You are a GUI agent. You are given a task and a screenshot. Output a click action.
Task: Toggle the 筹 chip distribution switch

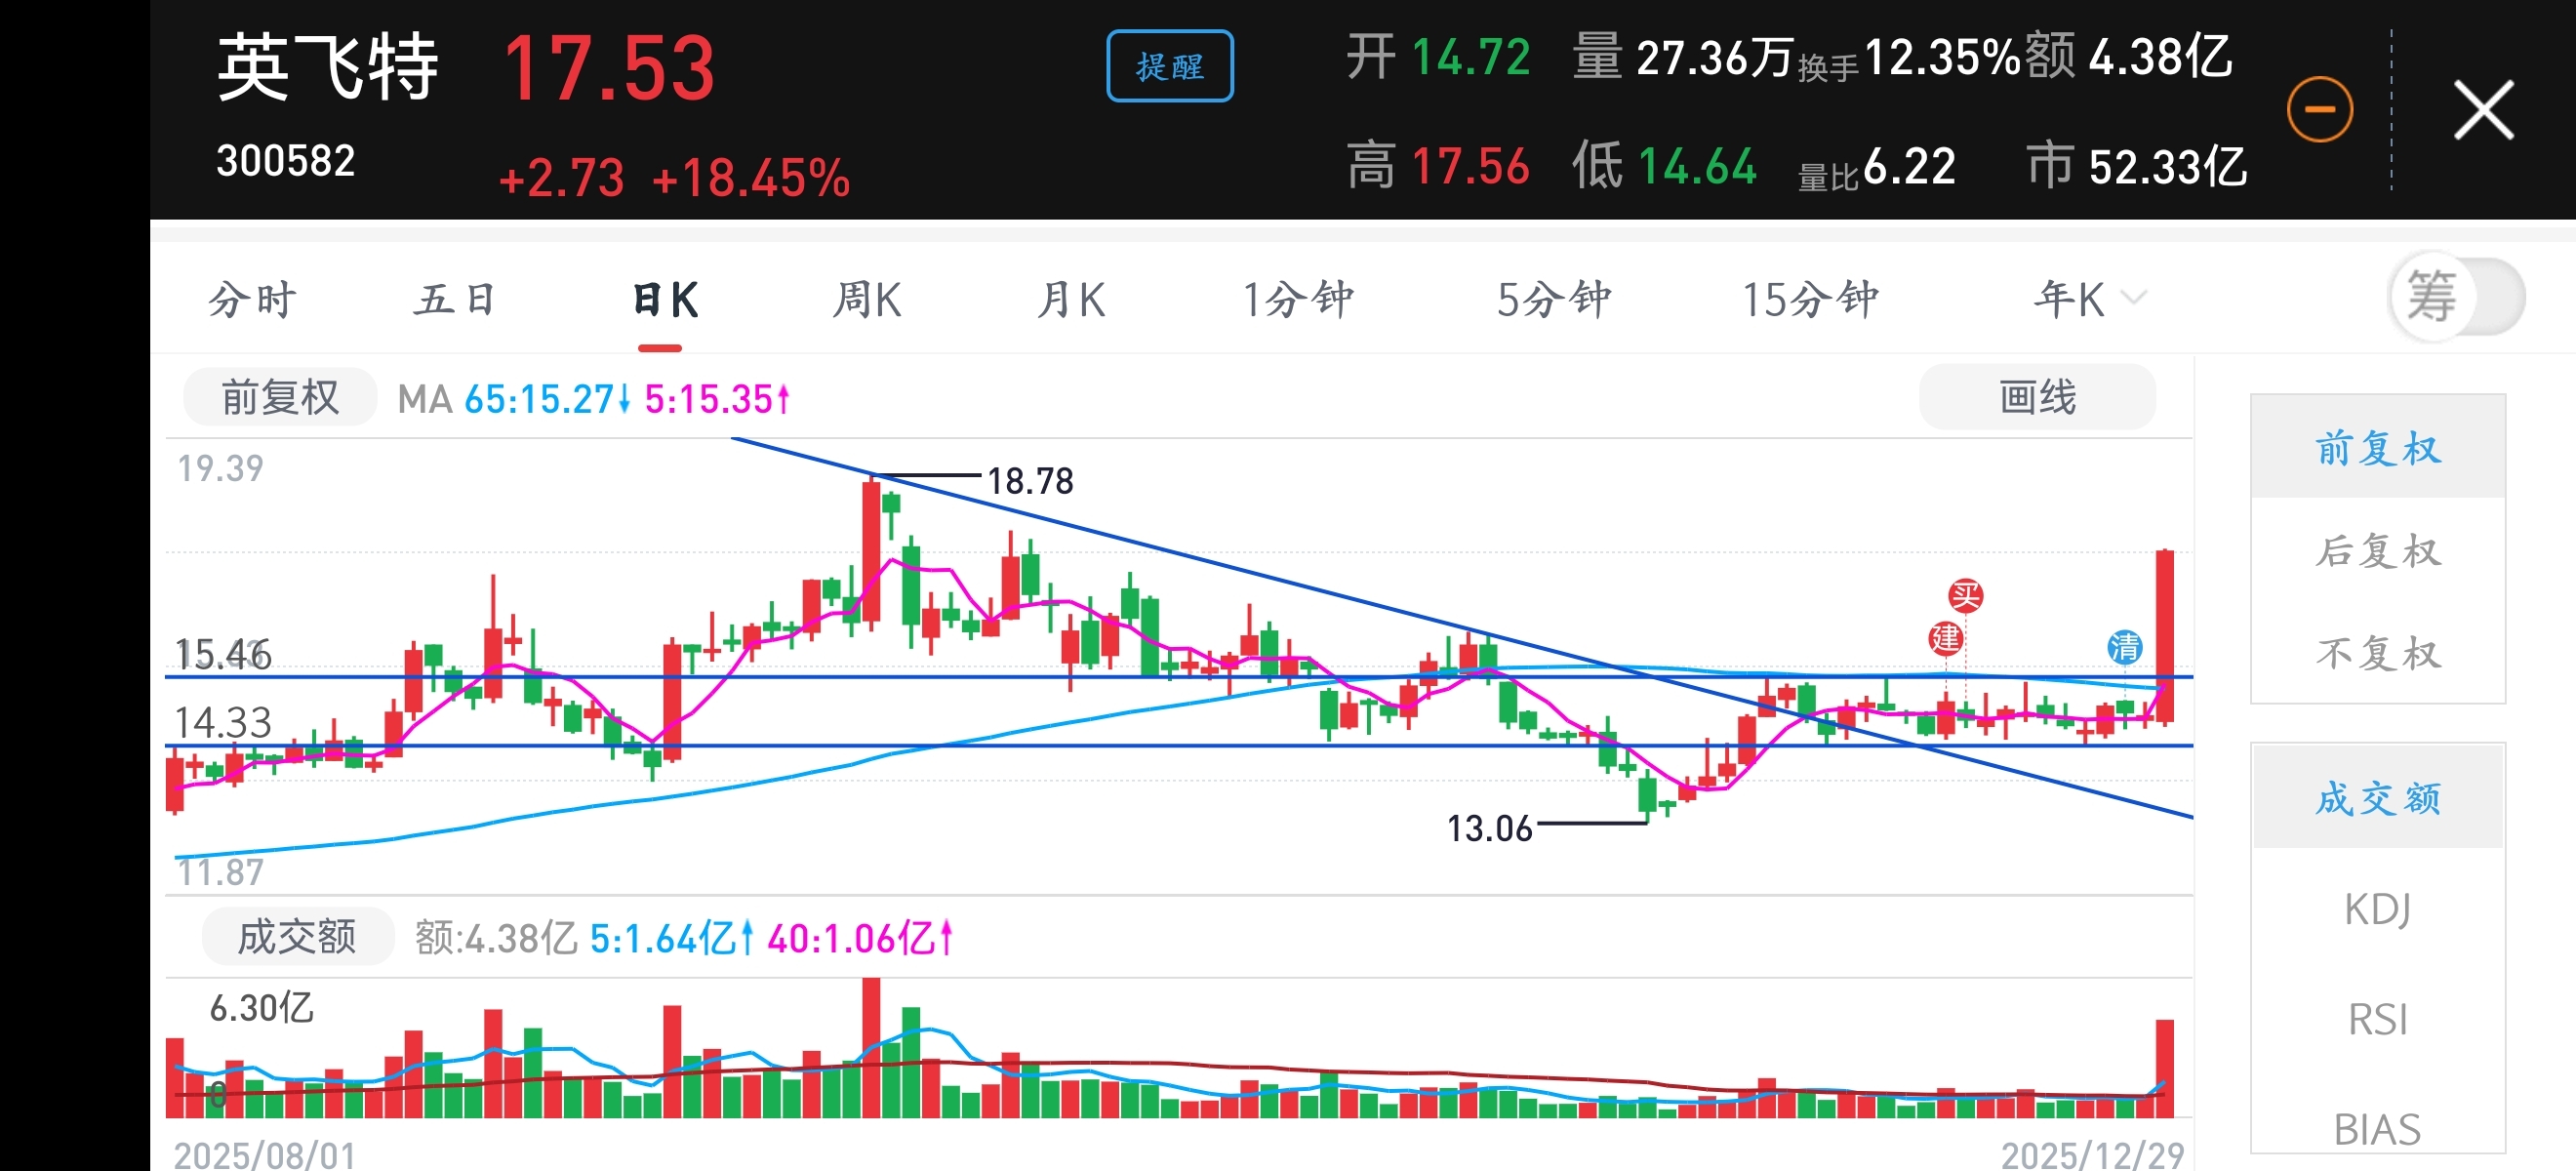pyautogui.click(x=2455, y=297)
